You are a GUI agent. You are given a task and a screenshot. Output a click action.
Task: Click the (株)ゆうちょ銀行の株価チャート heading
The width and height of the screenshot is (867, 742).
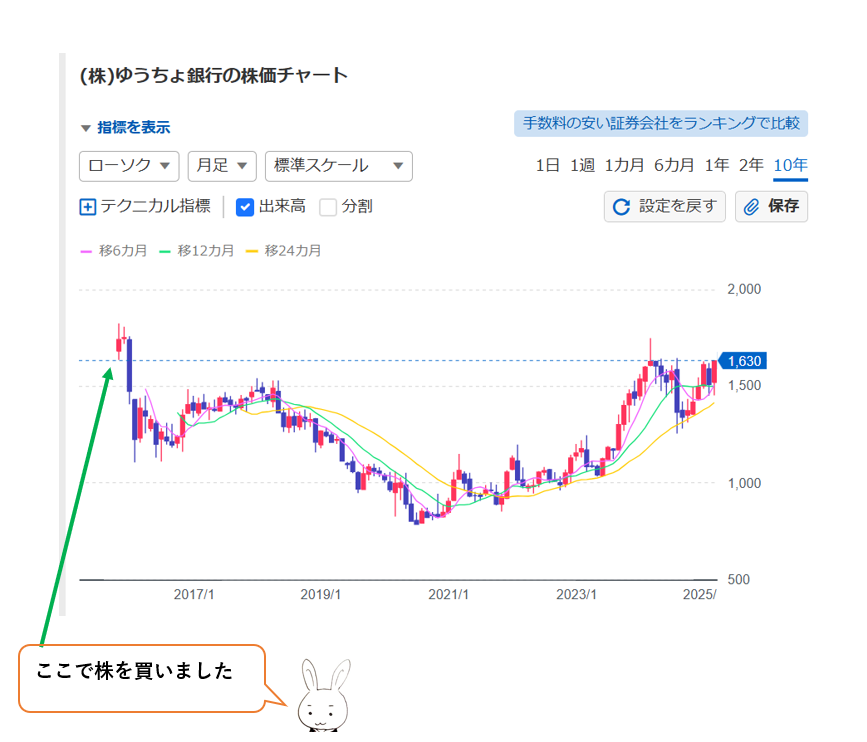coord(213,75)
